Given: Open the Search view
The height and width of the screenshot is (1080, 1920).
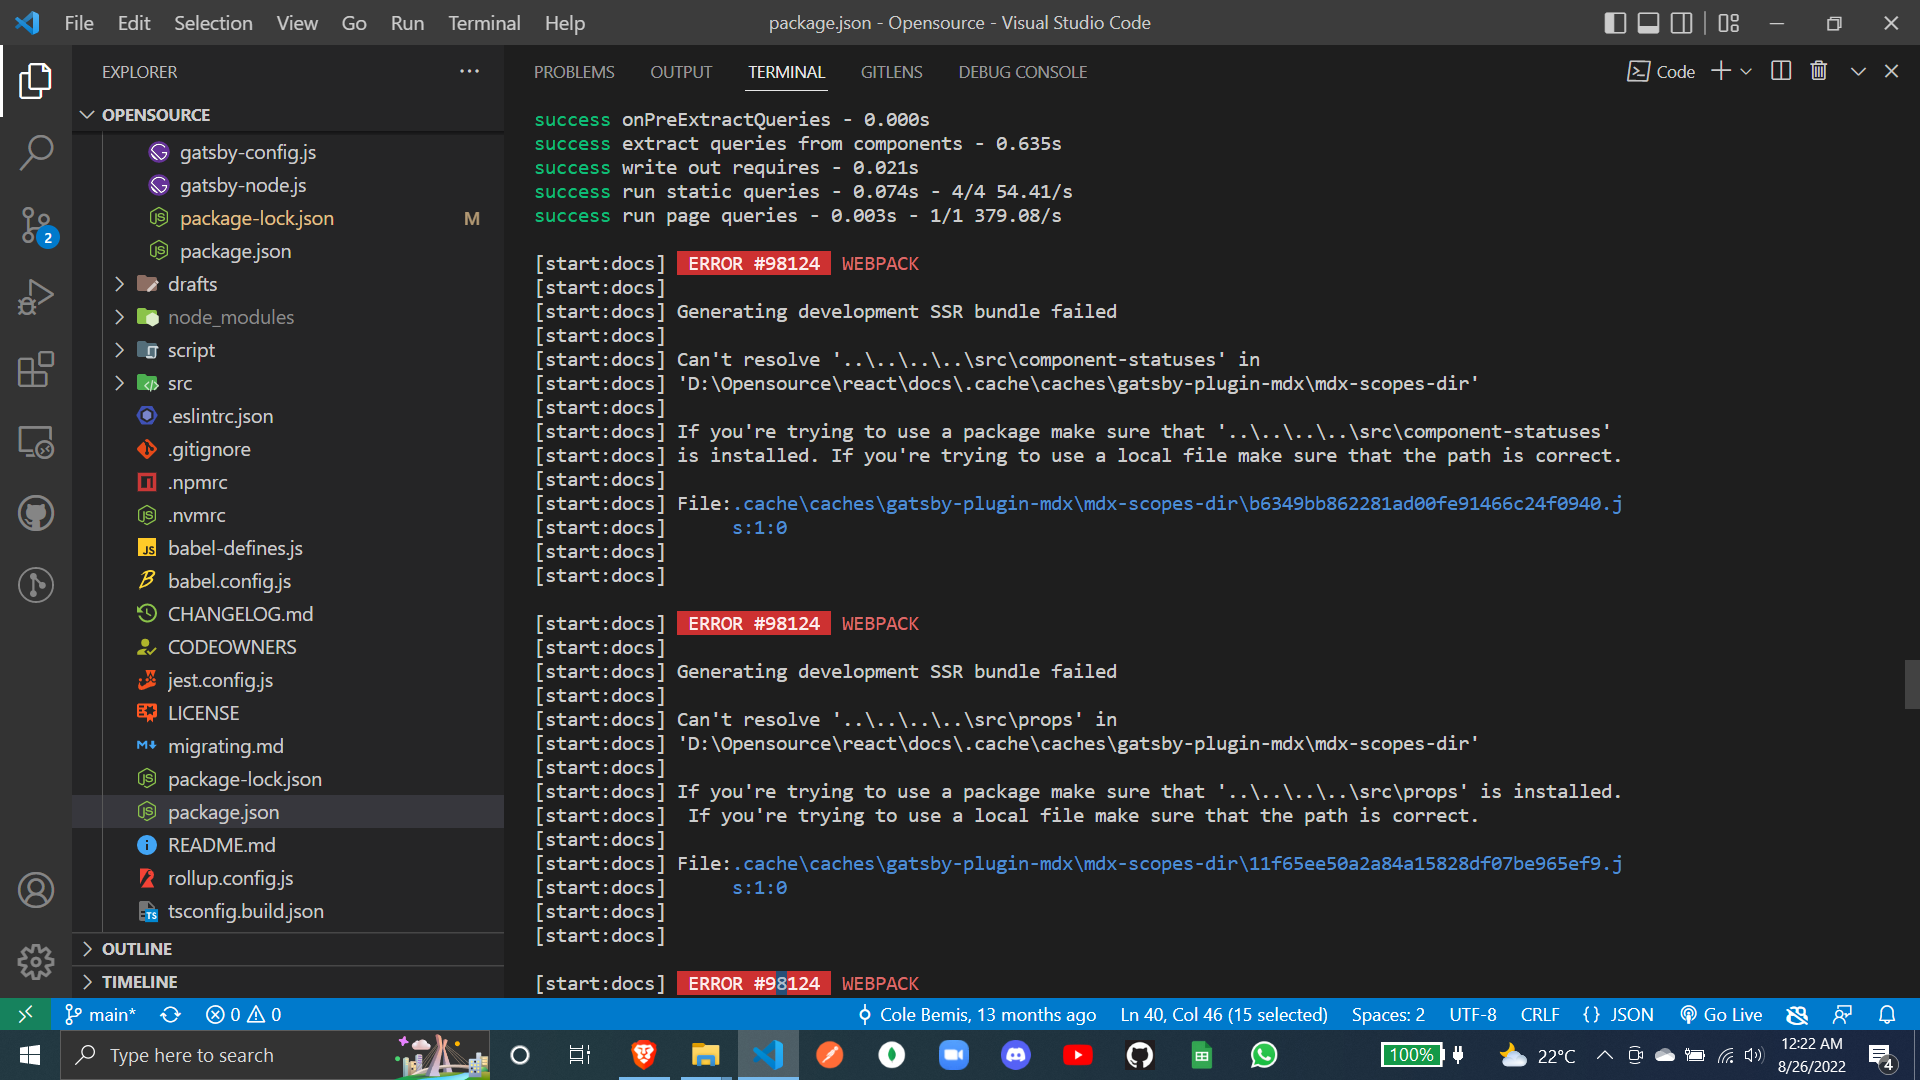Looking at the screenshot, I should pos(36,153).
